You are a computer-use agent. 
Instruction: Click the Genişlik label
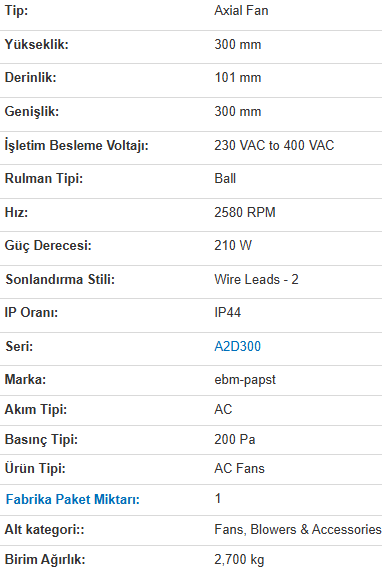point(32,111)
